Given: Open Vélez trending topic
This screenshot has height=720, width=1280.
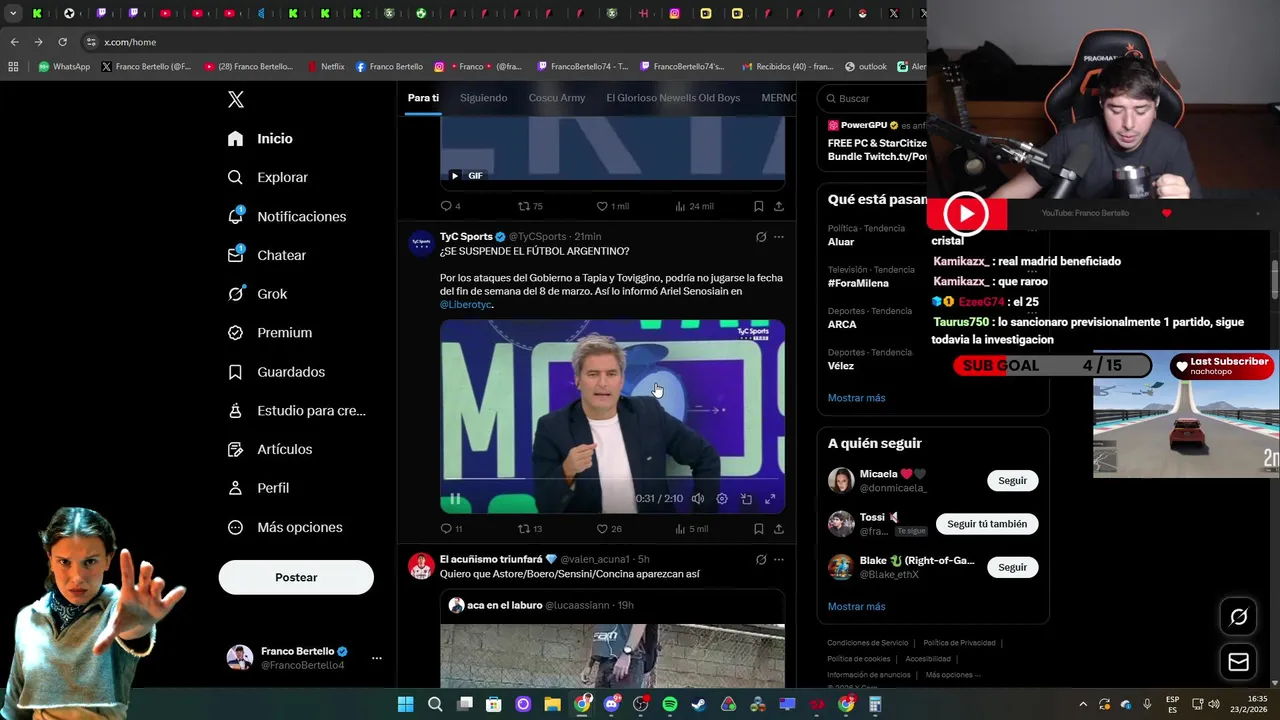Looking at the screenshot, I should point(841,366).
